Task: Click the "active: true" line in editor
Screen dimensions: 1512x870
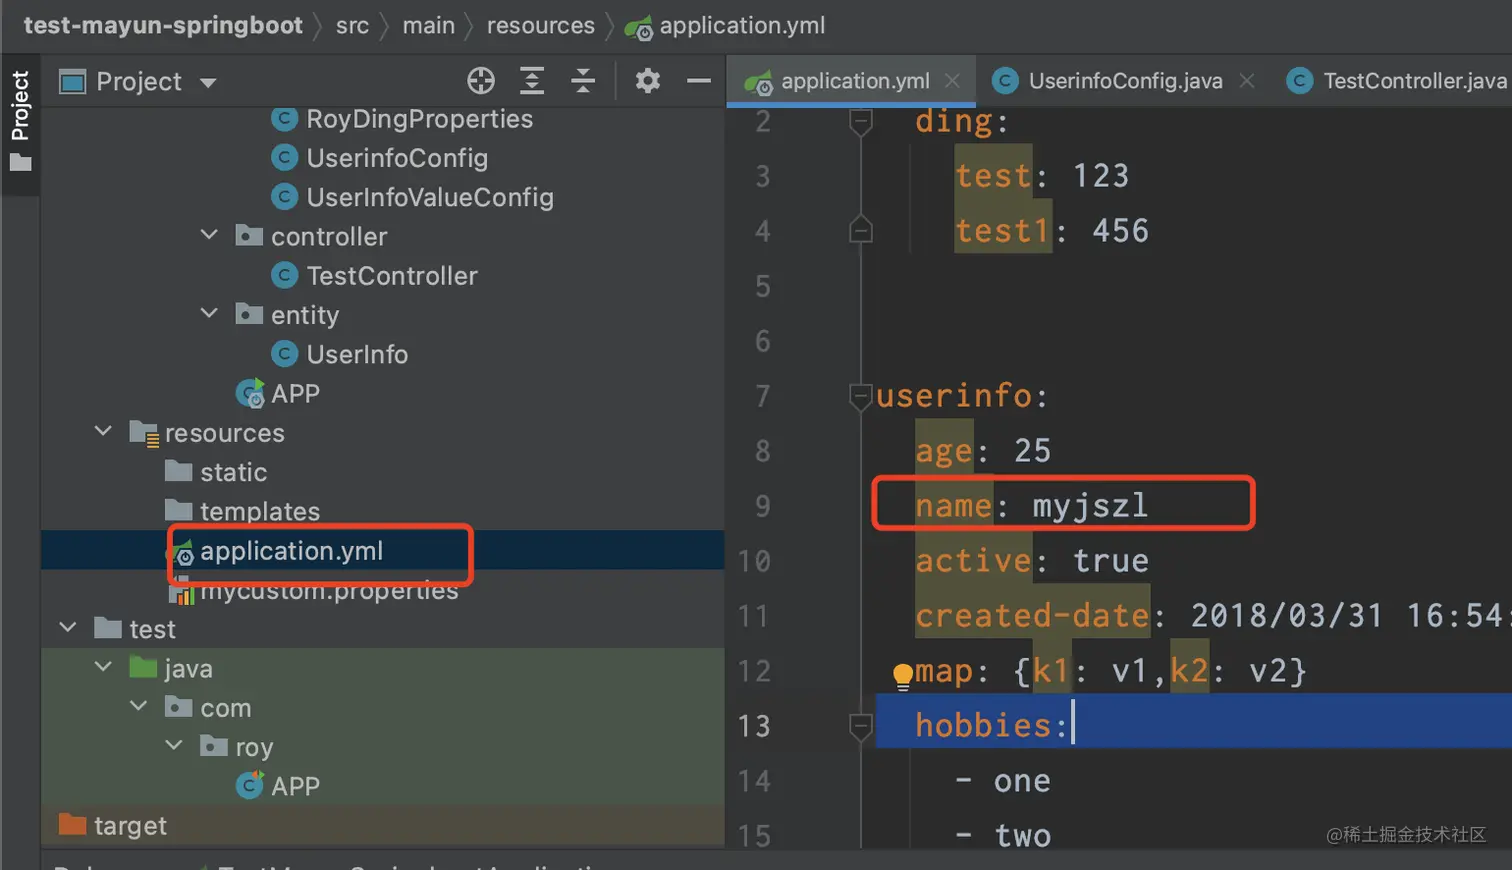Action: coord(1032,561)
